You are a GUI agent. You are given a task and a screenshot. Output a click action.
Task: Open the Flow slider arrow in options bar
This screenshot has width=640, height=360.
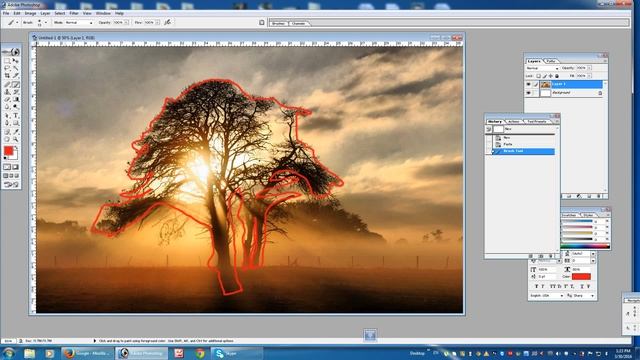[x=158, y=22]
